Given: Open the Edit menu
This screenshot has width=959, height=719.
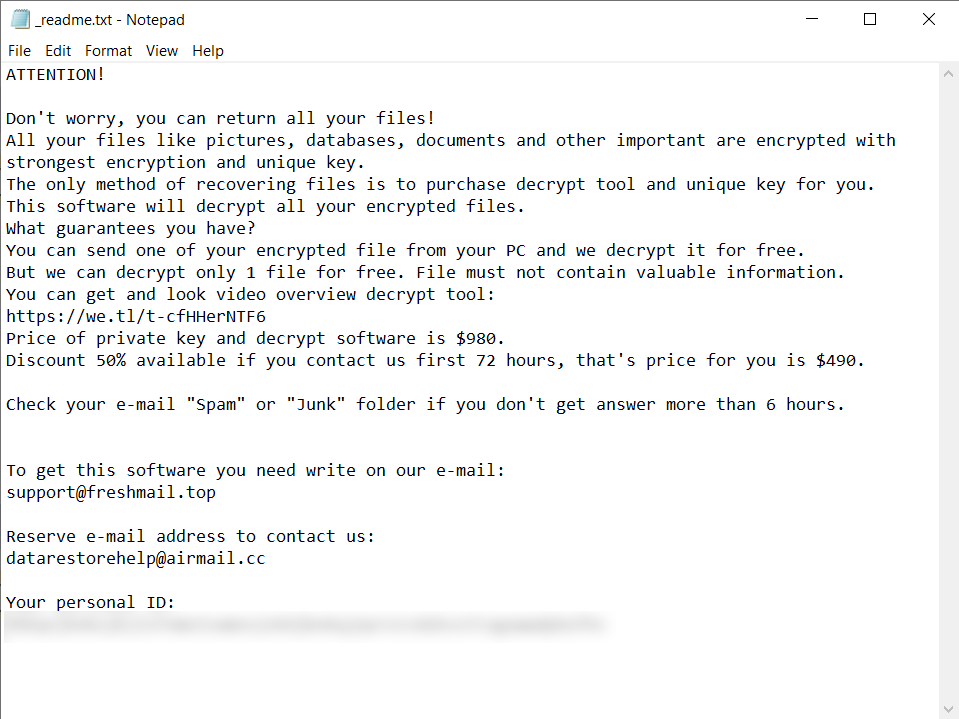Looking at the screenshot, I should point(58,51).
